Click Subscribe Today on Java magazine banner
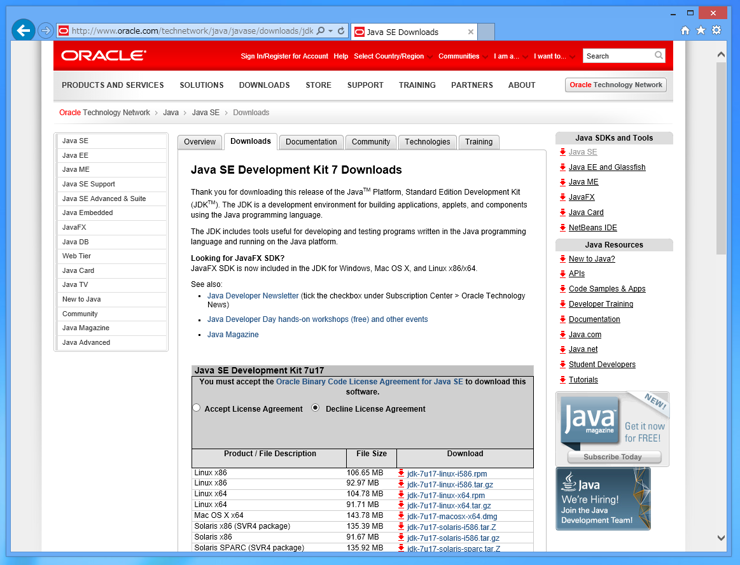Image resolution: width=740 pixels, height=565 pixels. coord(614,456)
